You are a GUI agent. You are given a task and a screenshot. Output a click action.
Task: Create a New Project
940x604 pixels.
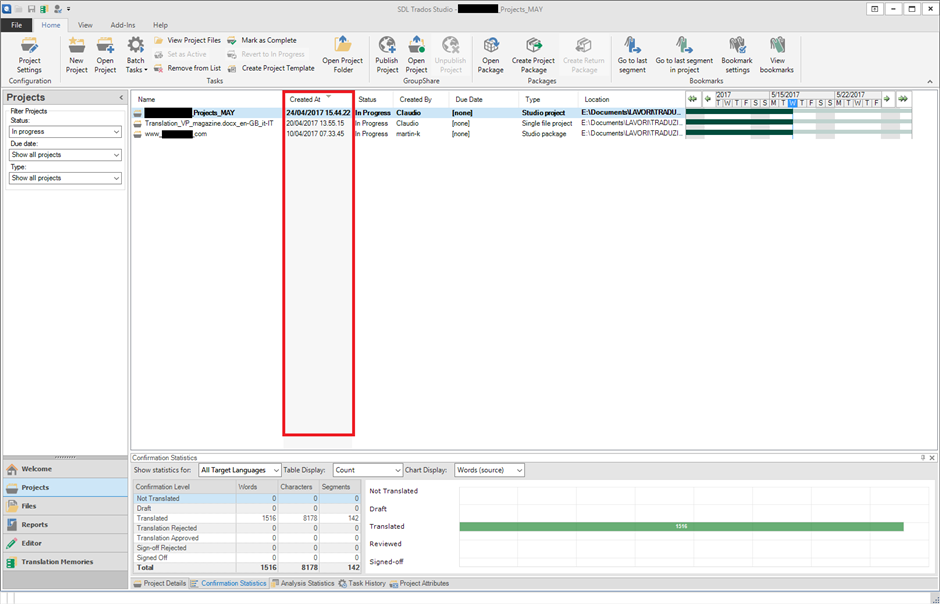coord(76,55)
